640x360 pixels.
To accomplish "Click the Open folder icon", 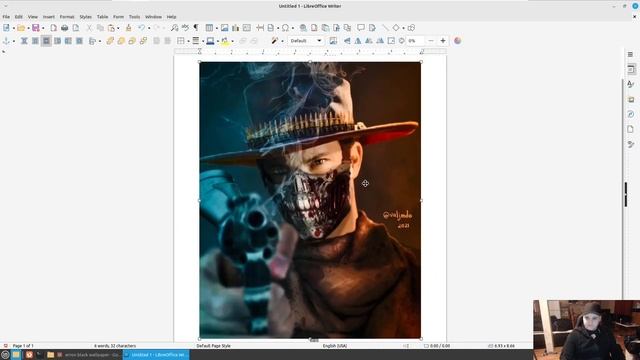I will click(21, 28).
